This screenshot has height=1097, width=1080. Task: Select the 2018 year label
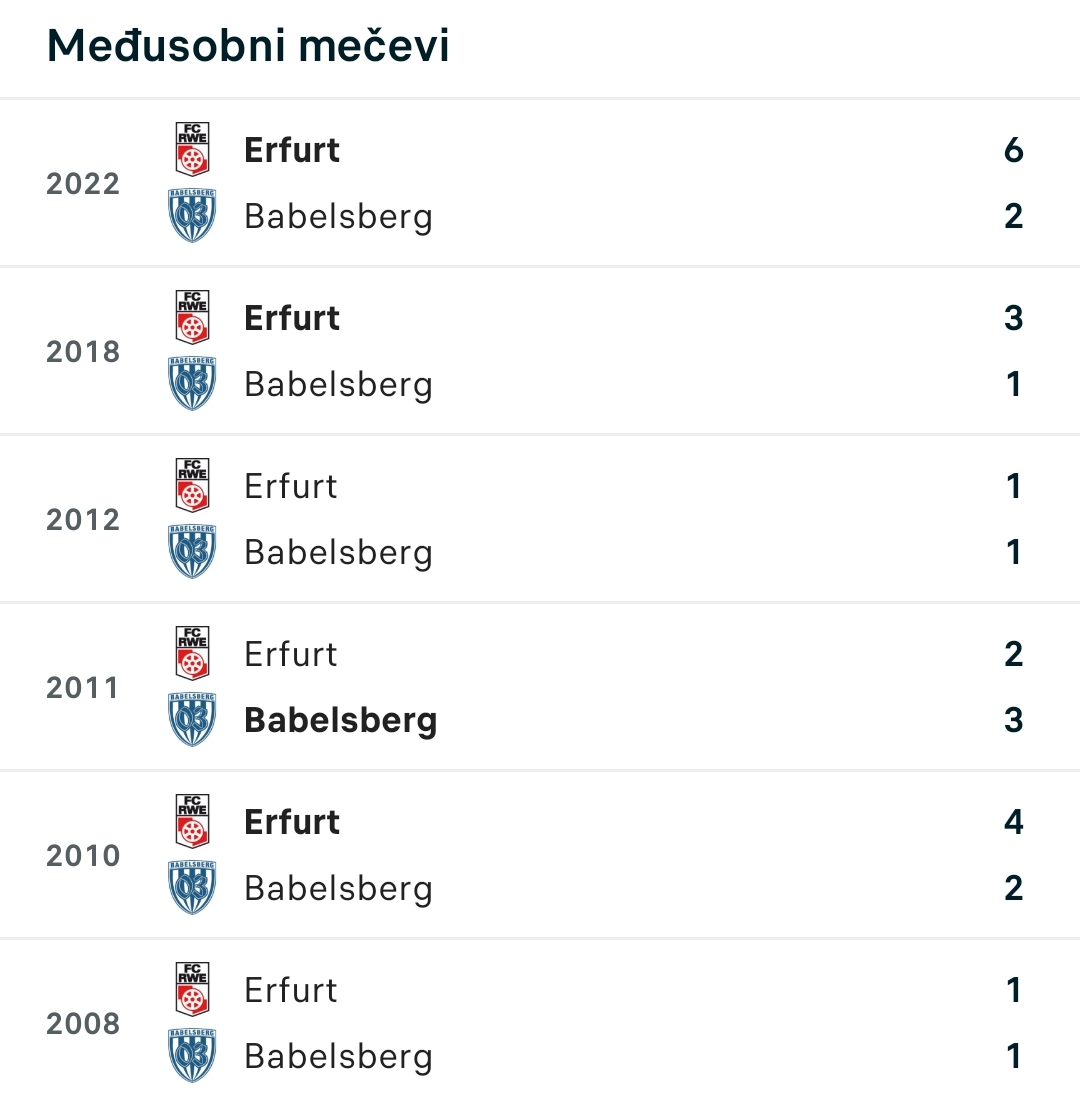click(83, 352)
